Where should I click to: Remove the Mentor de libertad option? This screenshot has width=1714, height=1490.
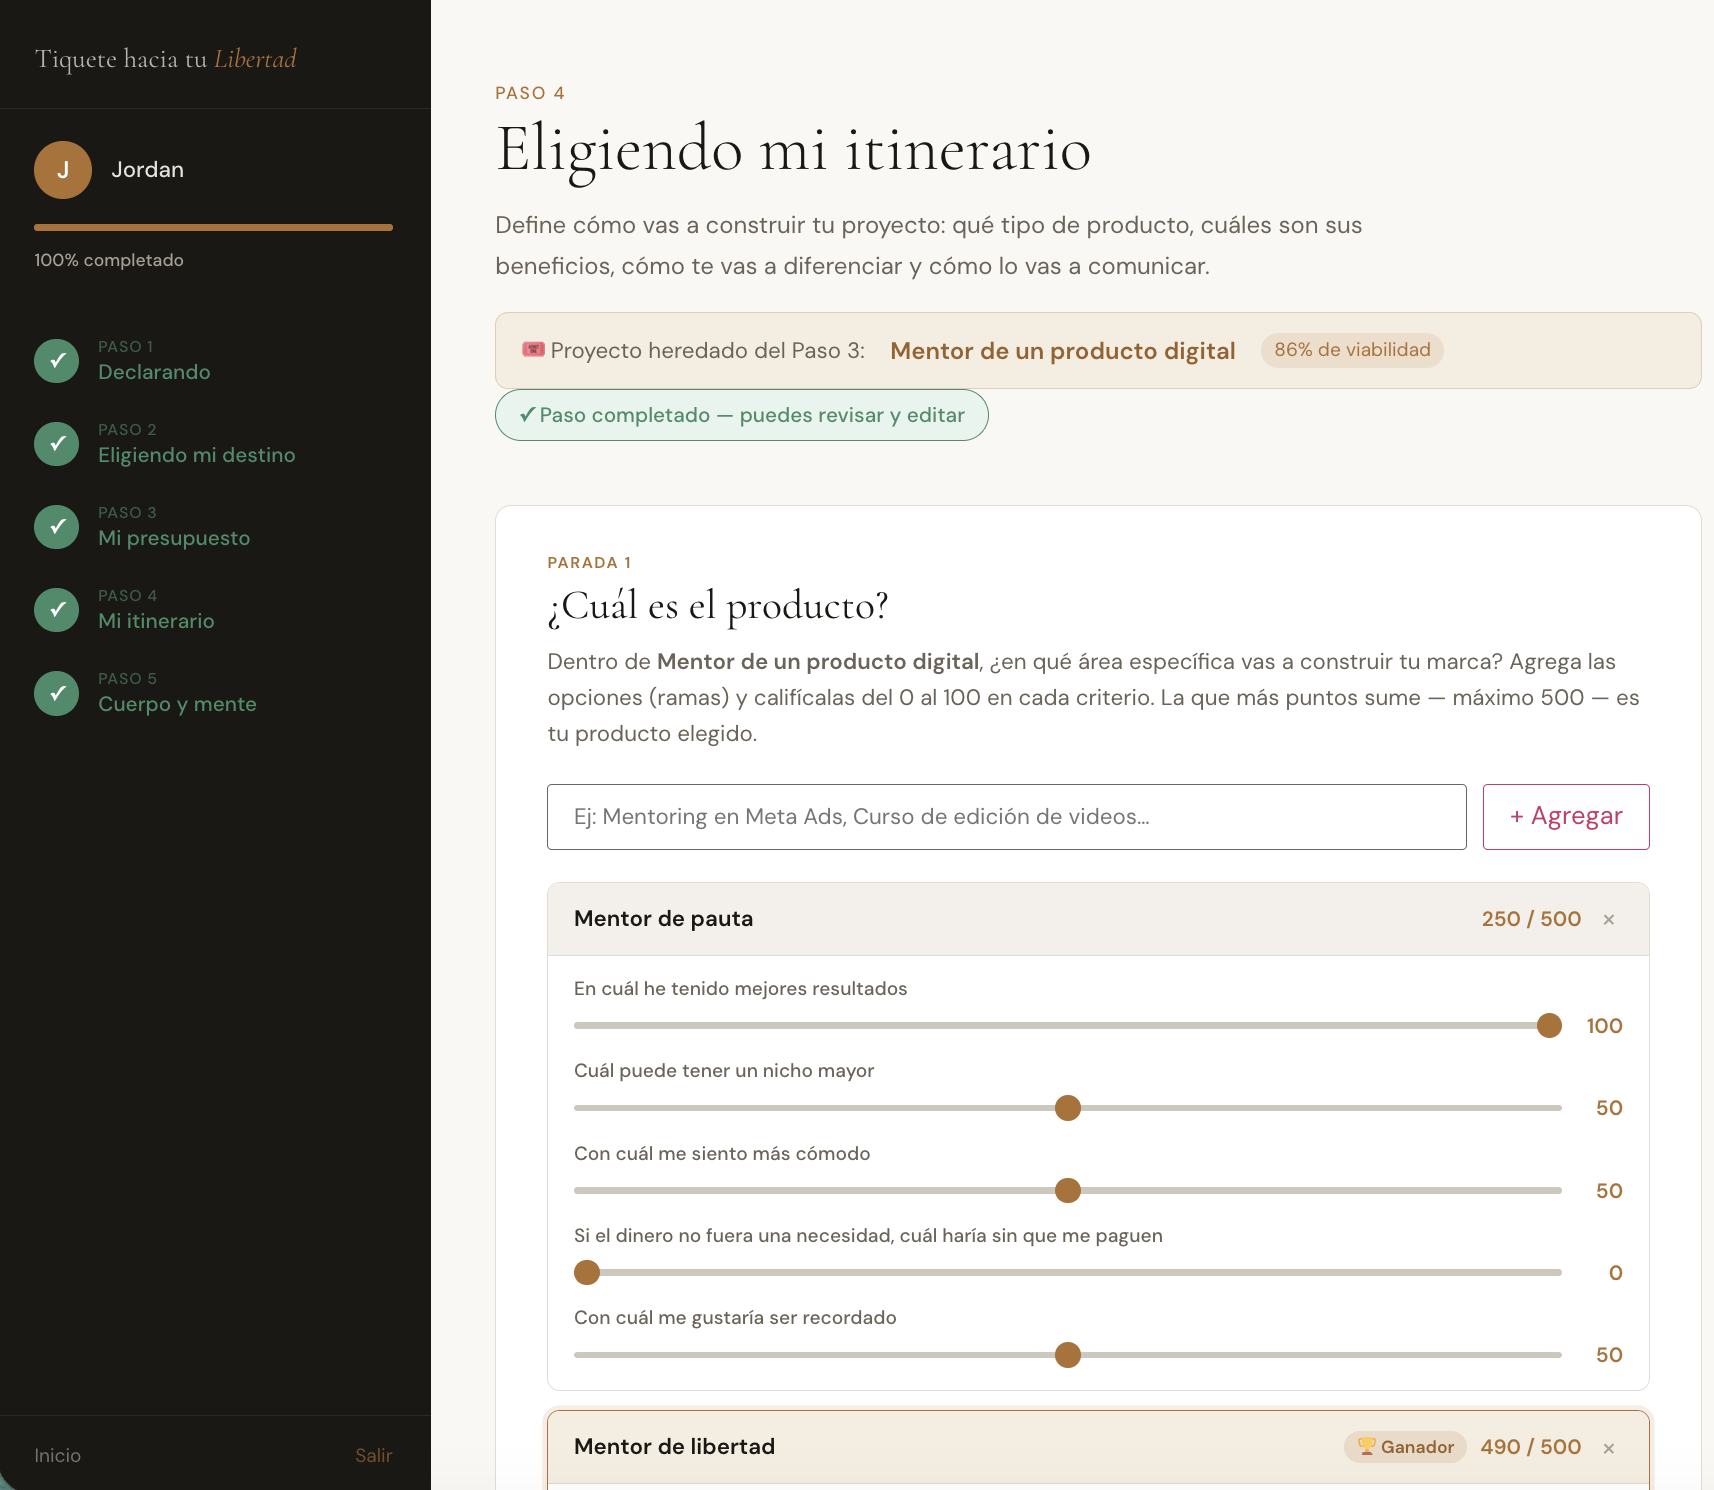click(x=1609, y=1448)
